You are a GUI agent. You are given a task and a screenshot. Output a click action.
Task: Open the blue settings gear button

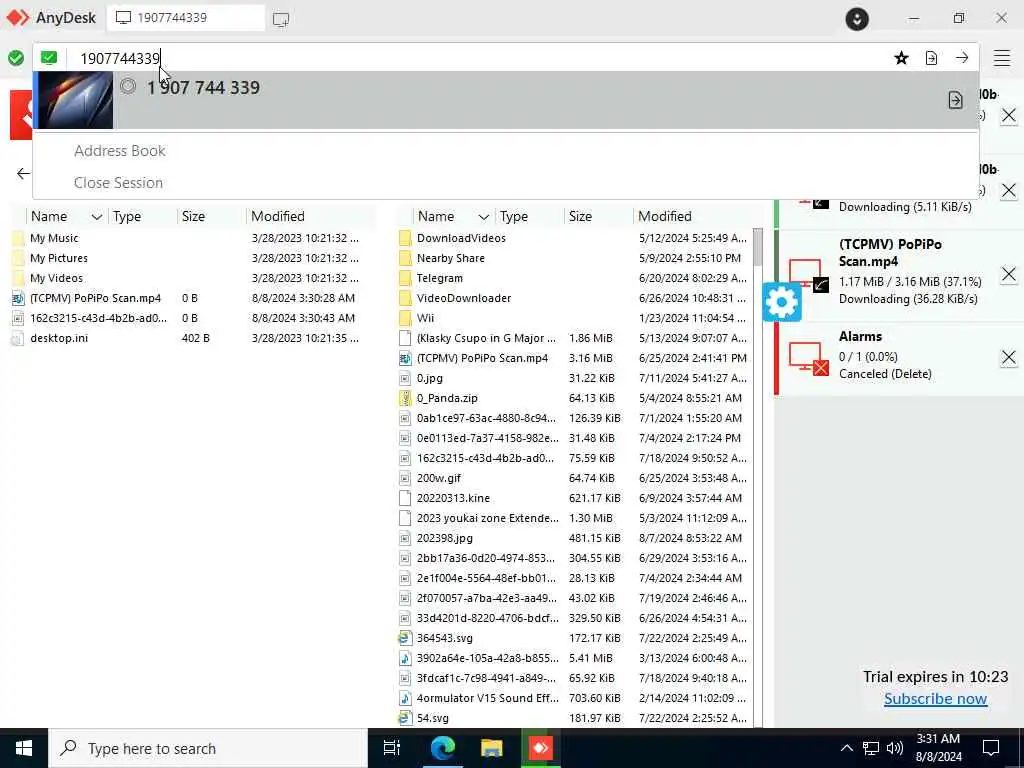click(x=782, y=302)
